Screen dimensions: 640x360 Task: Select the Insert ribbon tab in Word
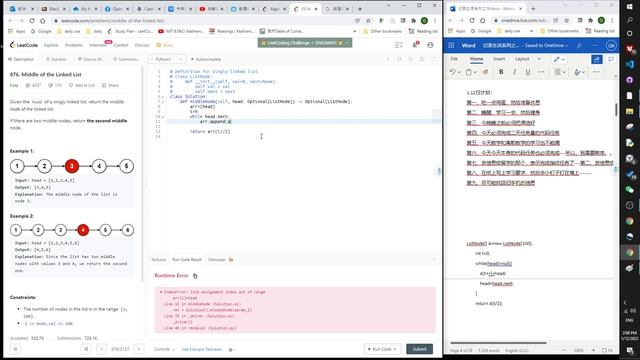499,59
